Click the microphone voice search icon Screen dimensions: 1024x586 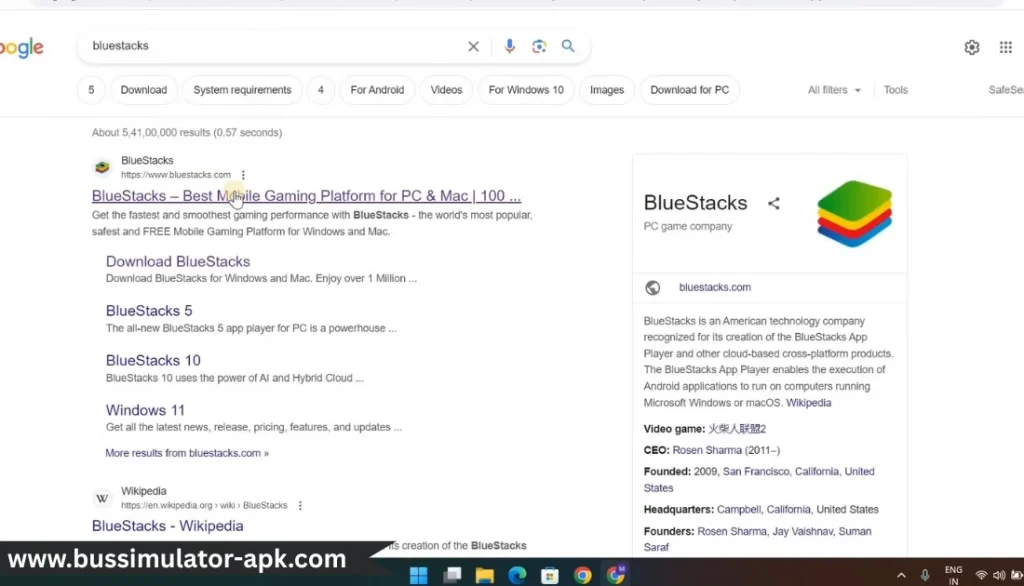pos(509,46)
